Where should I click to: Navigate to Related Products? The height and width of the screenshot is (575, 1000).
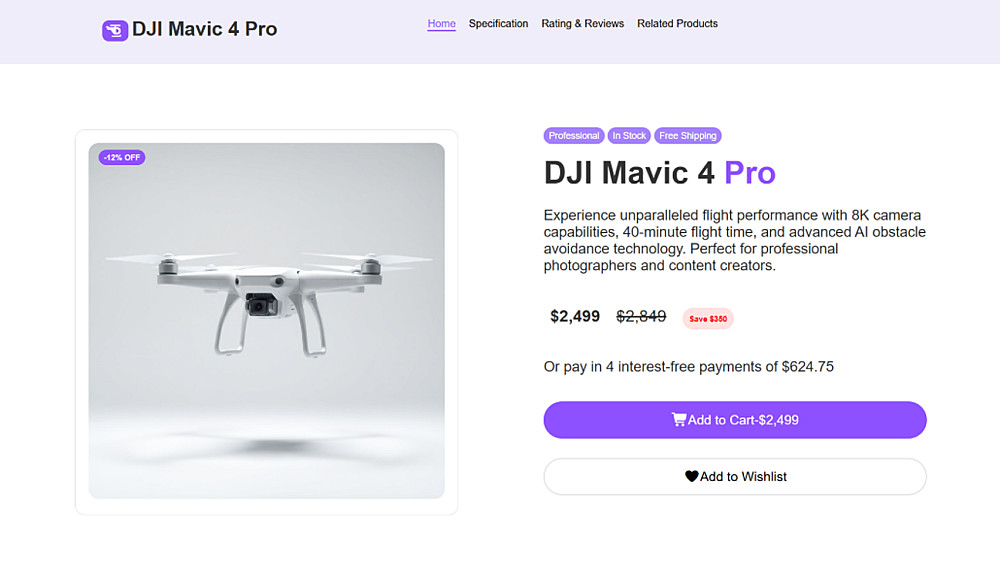click(x=677, y=24)
